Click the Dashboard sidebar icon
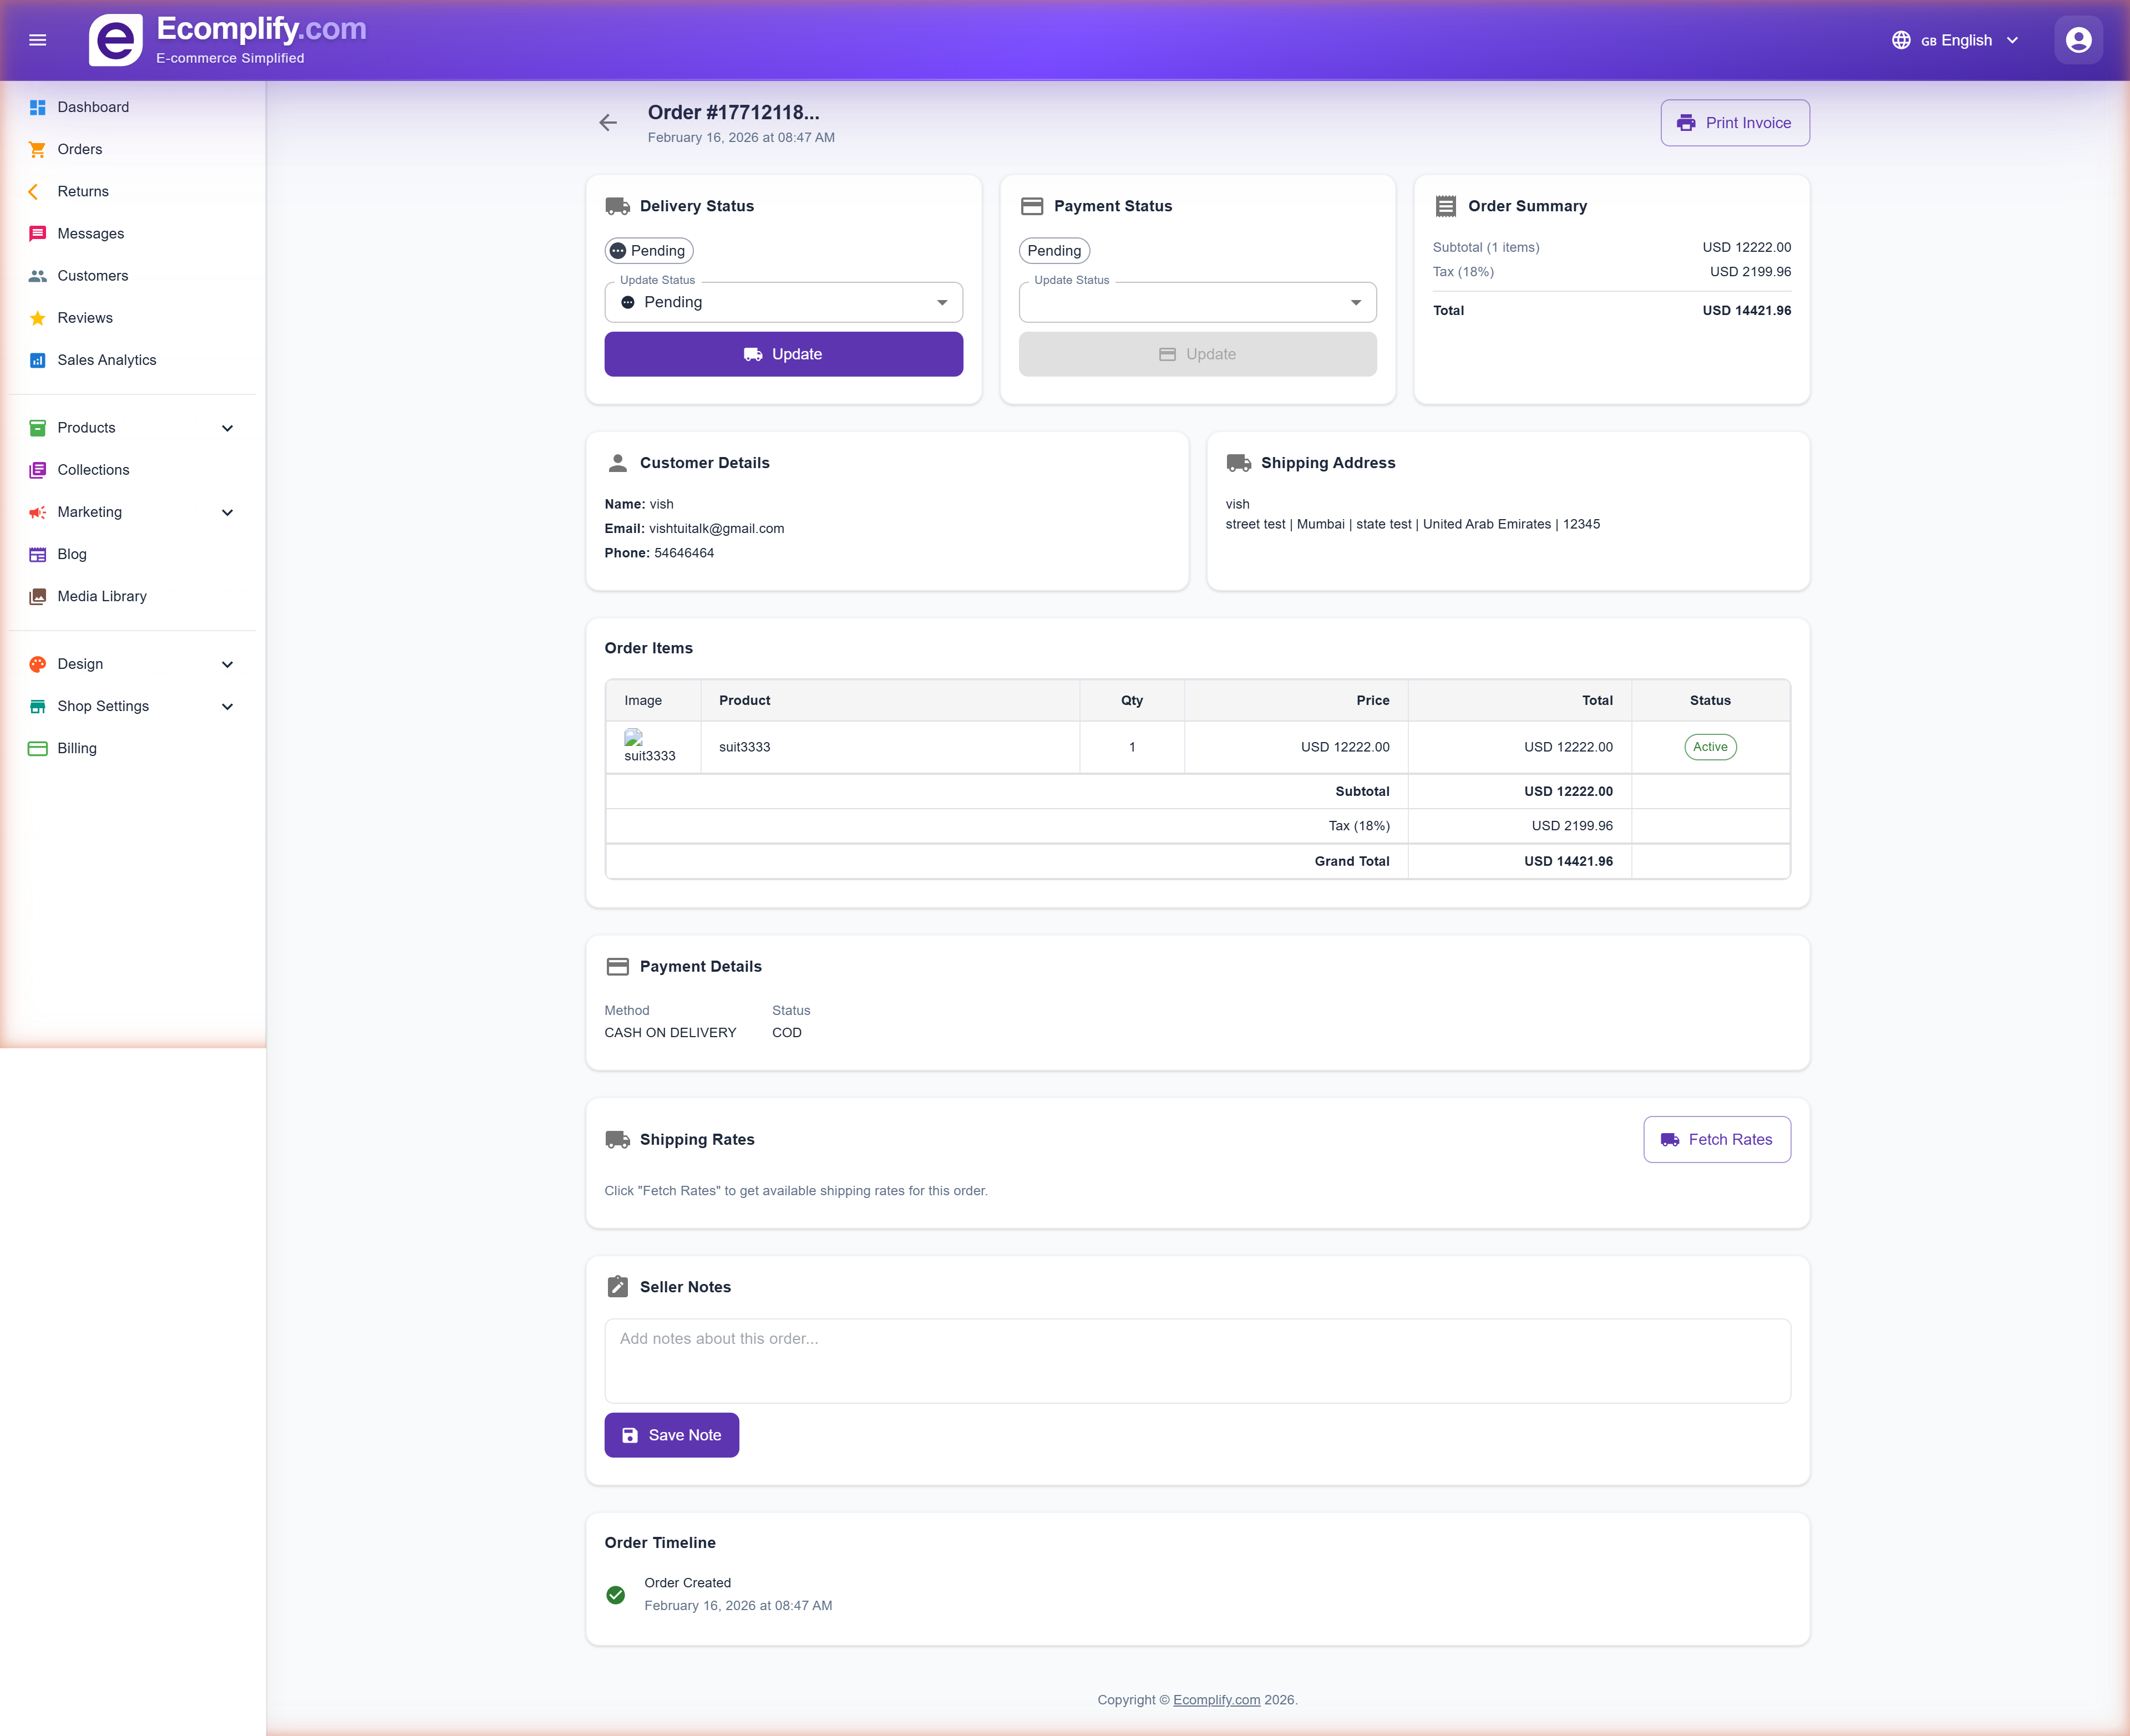This screenshot has width=2130, height=1736. pyautogui.click(x=38, y=107)
